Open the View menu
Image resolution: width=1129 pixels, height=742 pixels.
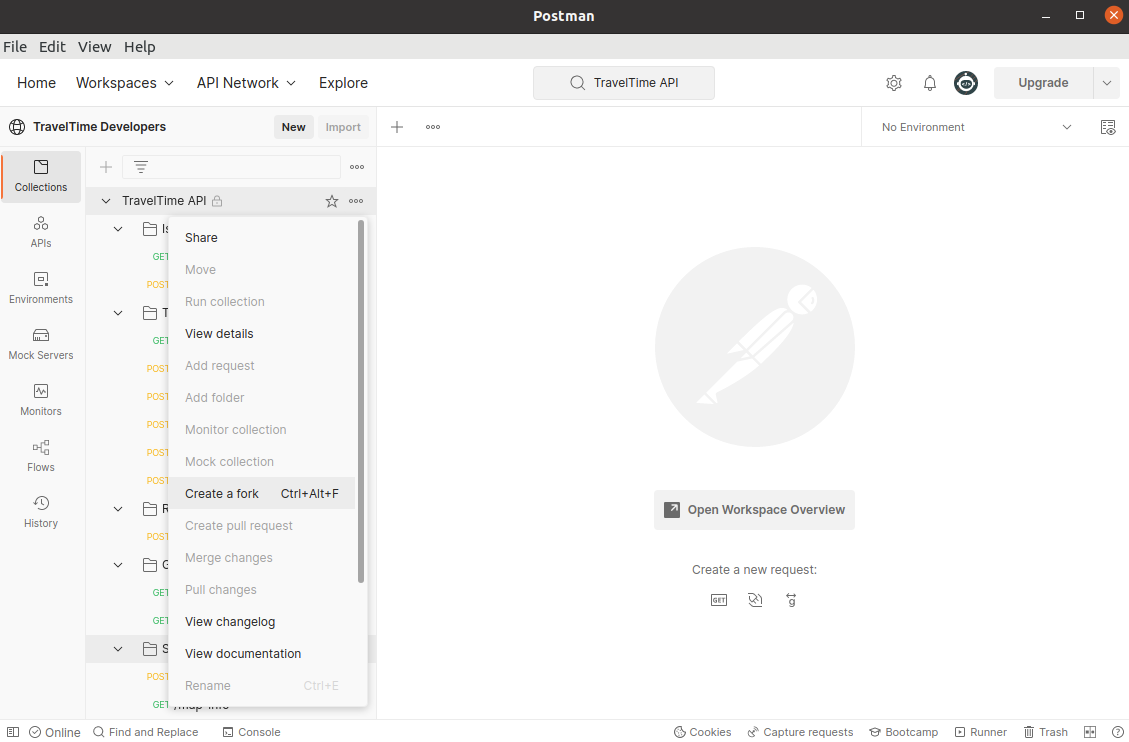click(94, 47)
